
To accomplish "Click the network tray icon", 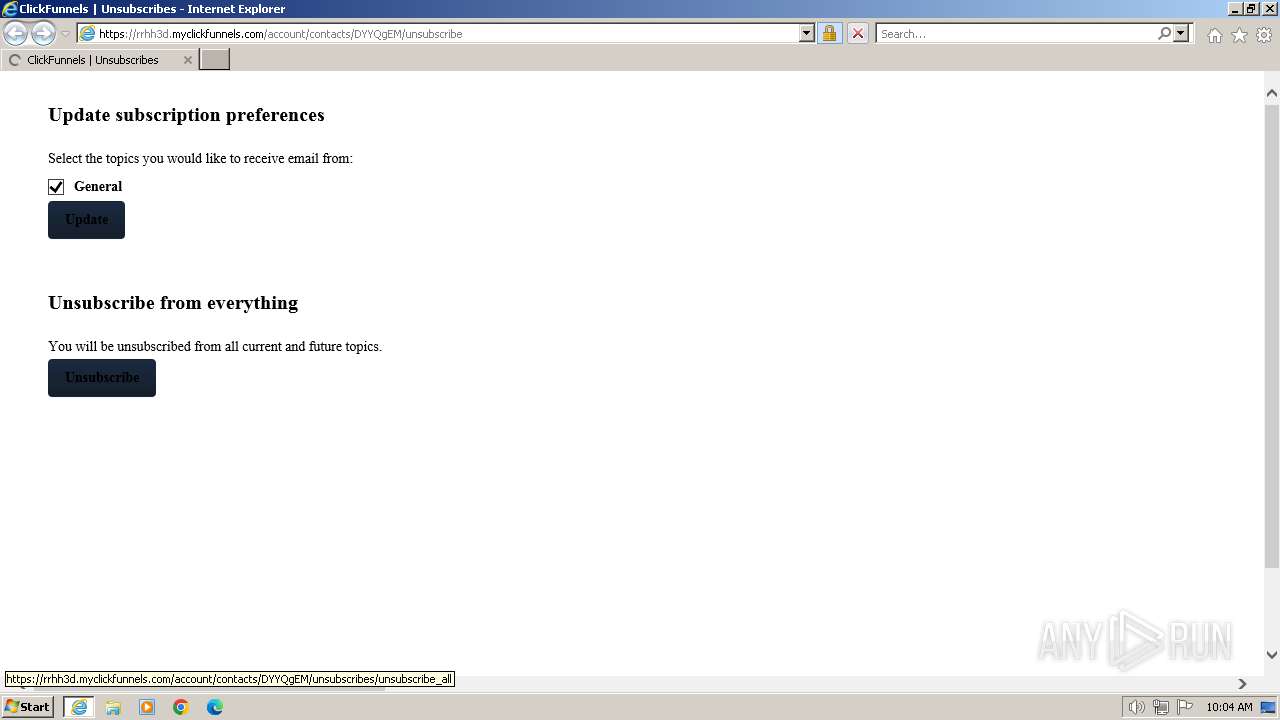I will 1160,707.
